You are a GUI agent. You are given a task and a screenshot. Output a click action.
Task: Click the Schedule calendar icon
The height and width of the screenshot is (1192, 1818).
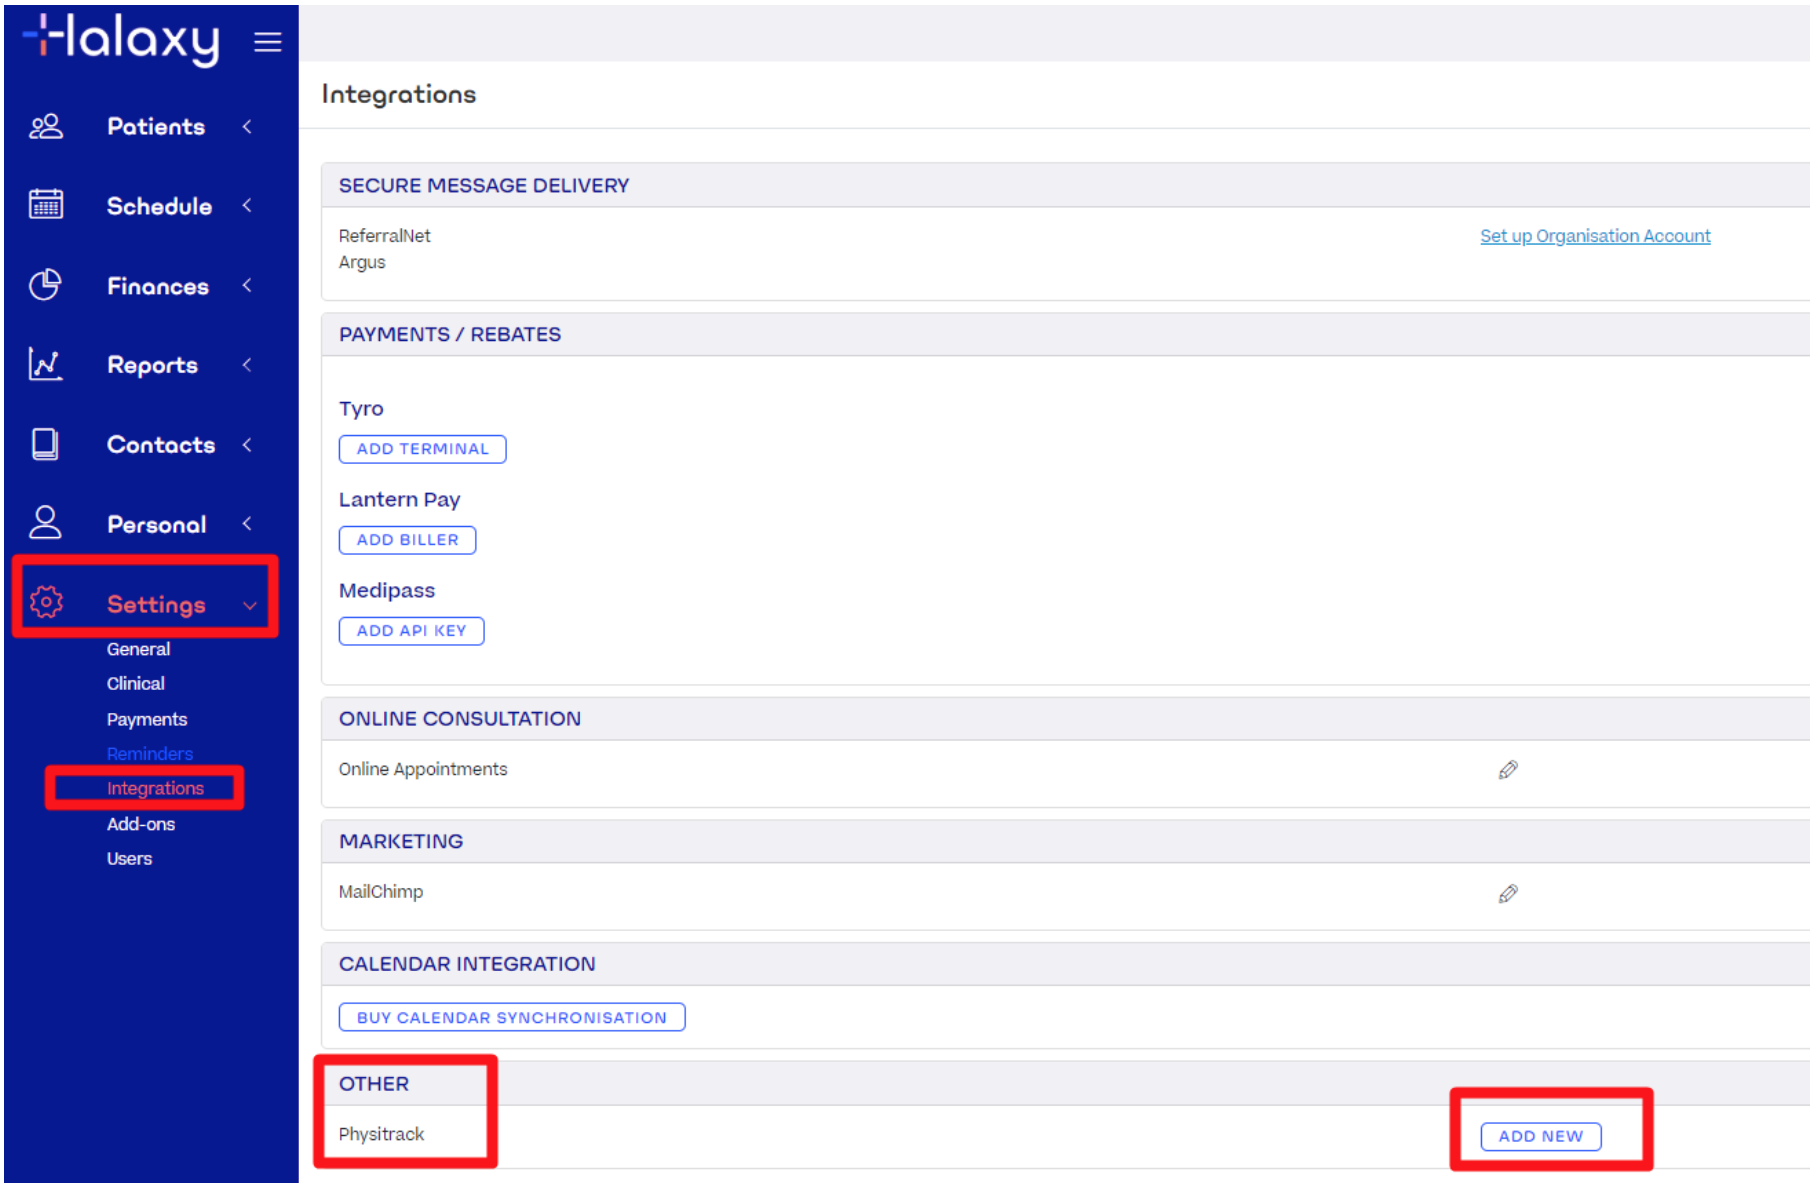pyautogui.click(x=46, y=204)
